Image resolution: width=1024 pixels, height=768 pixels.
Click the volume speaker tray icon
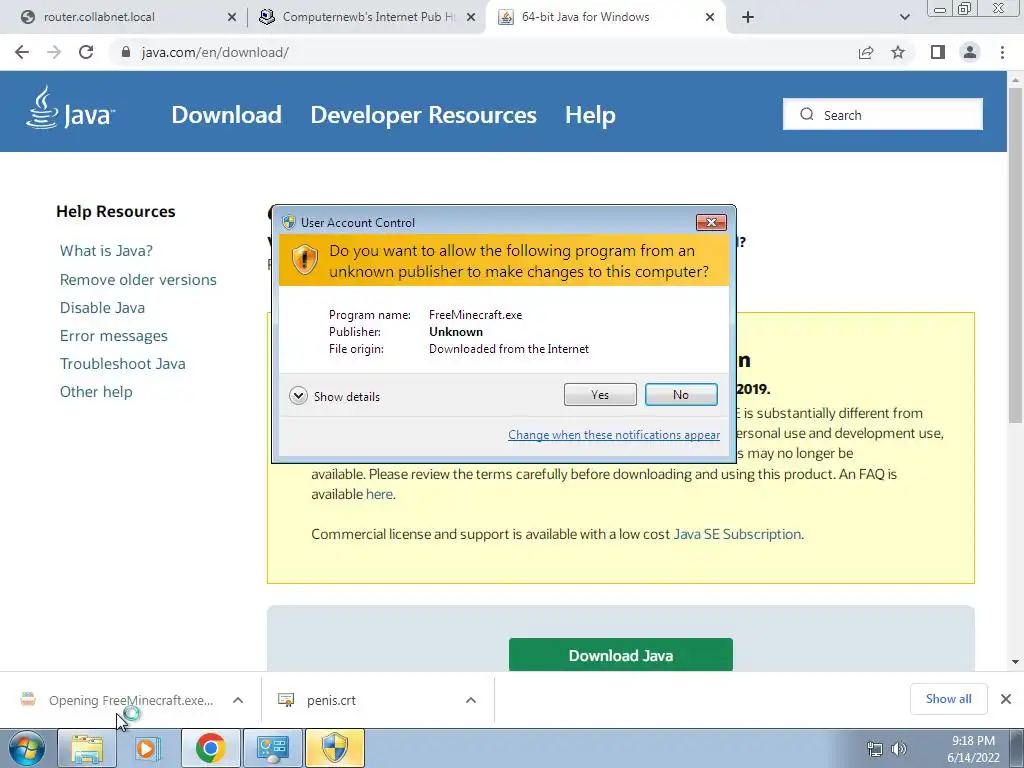pos(899,749)
